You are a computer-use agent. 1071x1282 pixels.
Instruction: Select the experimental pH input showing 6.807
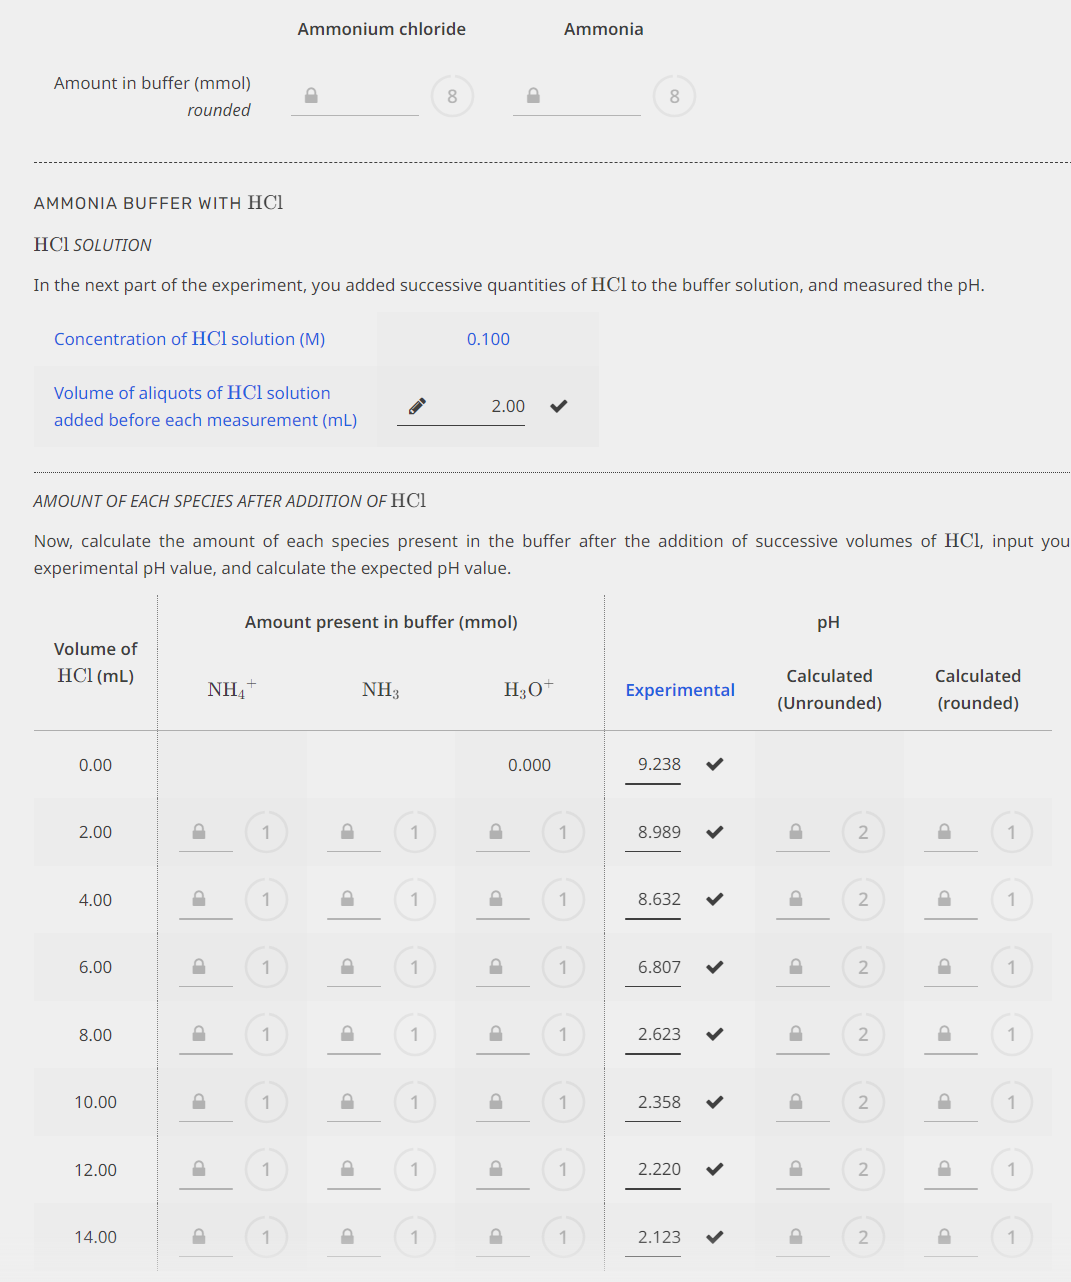(653, 966)
